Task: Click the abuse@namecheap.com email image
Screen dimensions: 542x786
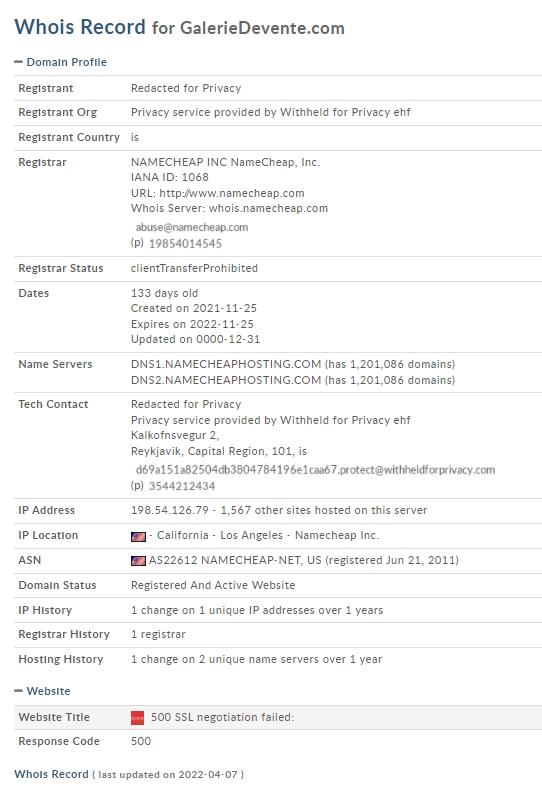Action: (192, 227)
